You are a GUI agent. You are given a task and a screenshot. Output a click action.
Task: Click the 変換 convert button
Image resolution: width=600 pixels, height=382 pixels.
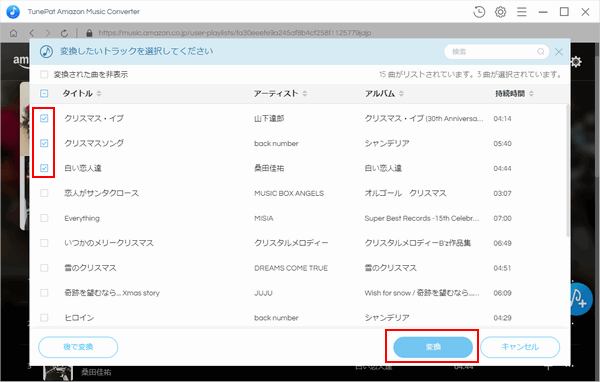[x=433, y=347]
